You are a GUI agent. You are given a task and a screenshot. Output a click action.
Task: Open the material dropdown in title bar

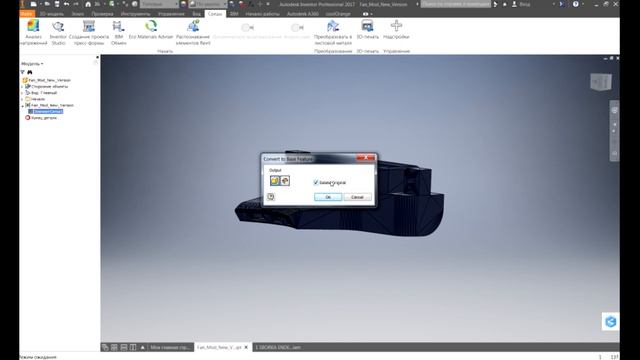pos(159,4)
